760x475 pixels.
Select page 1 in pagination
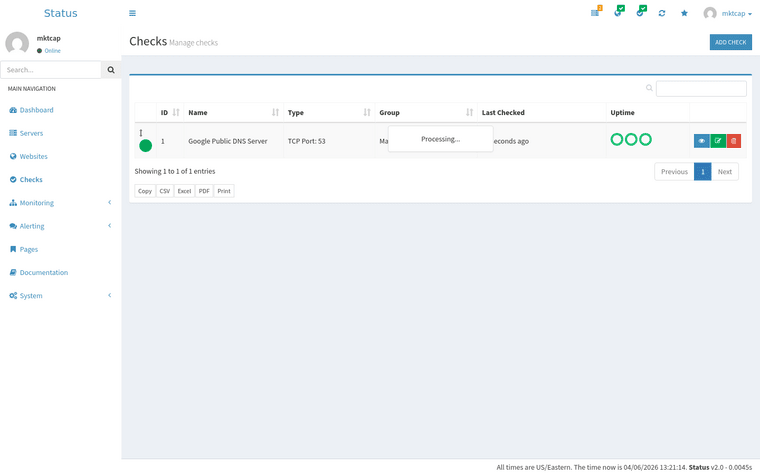tap(702, 172)
